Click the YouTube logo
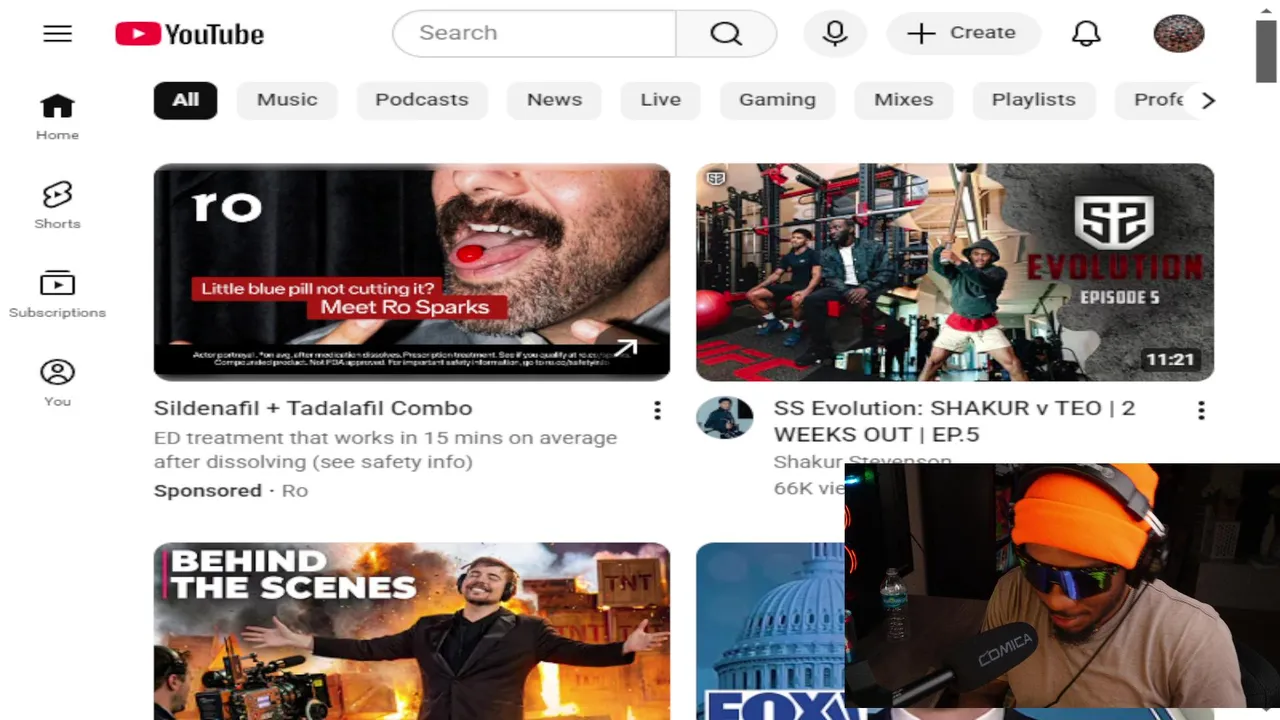The height and width of the screenshot is (720, 1280). 189,34
